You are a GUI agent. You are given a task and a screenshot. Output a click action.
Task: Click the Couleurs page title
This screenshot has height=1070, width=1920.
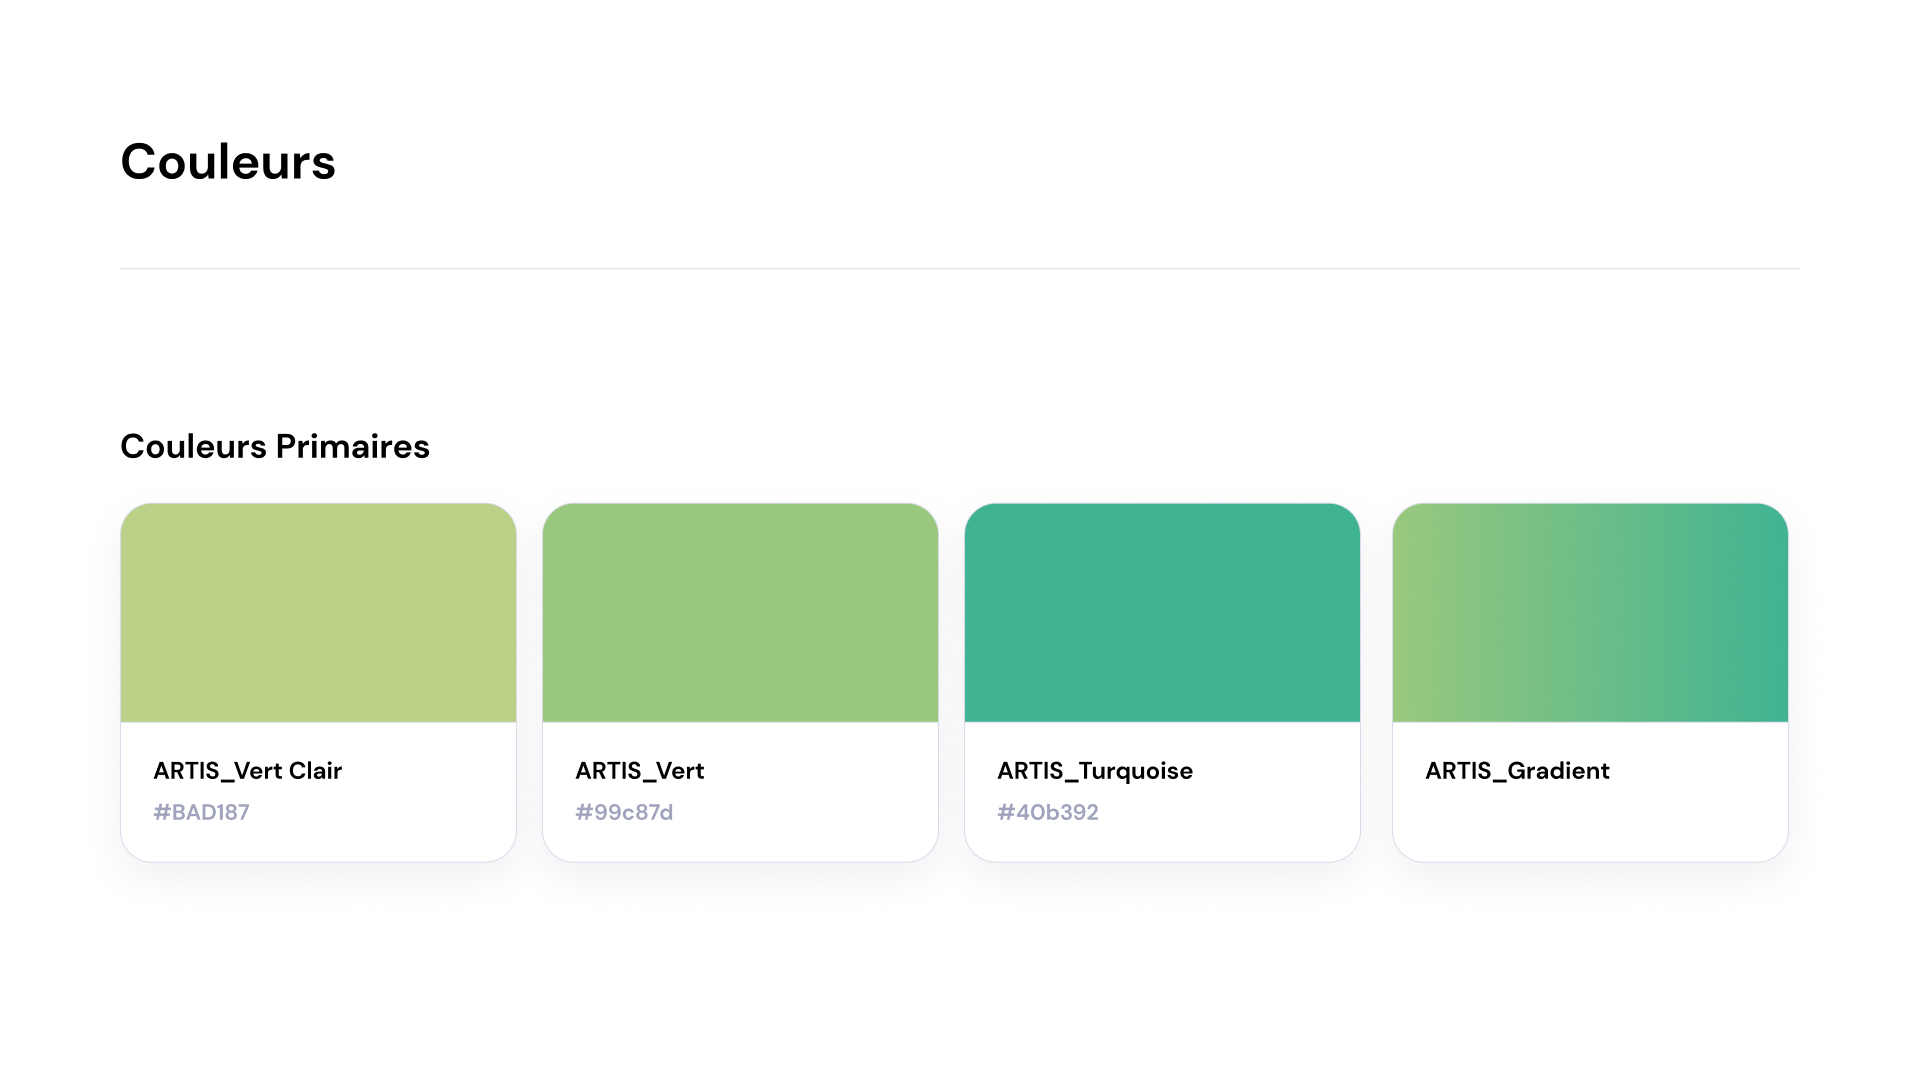(x=228, y=162)
